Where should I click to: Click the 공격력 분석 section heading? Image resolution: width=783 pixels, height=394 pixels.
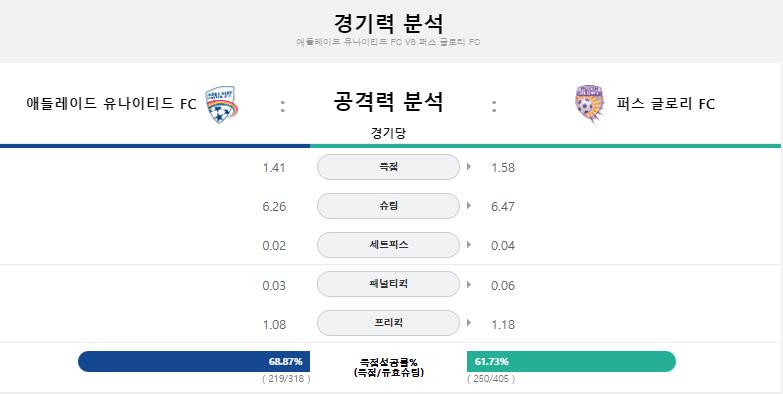point(388,101)
